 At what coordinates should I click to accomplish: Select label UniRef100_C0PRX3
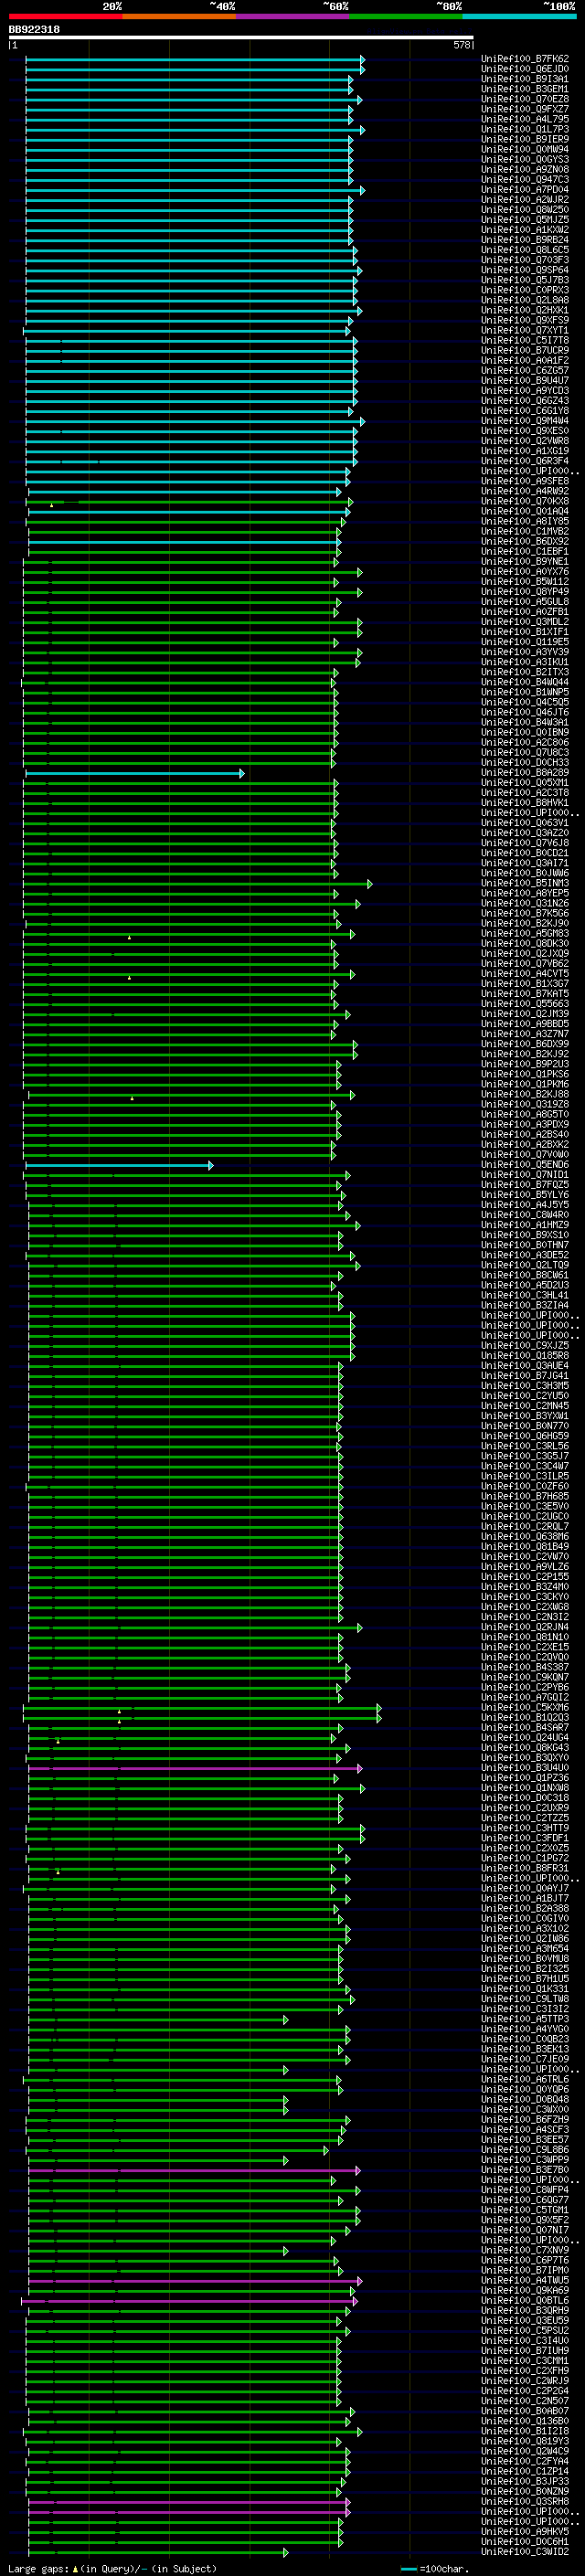(x=525, y=290)
